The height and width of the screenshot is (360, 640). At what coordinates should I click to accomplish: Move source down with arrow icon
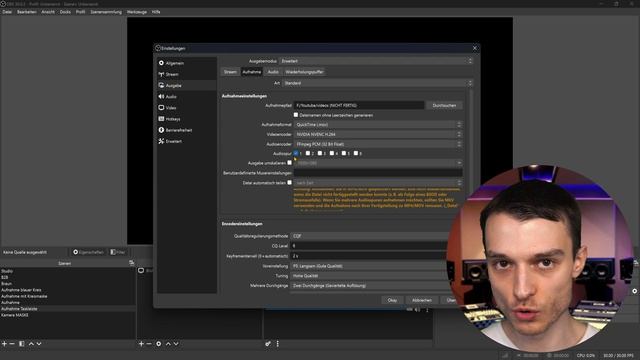click(x=176, y=344)
